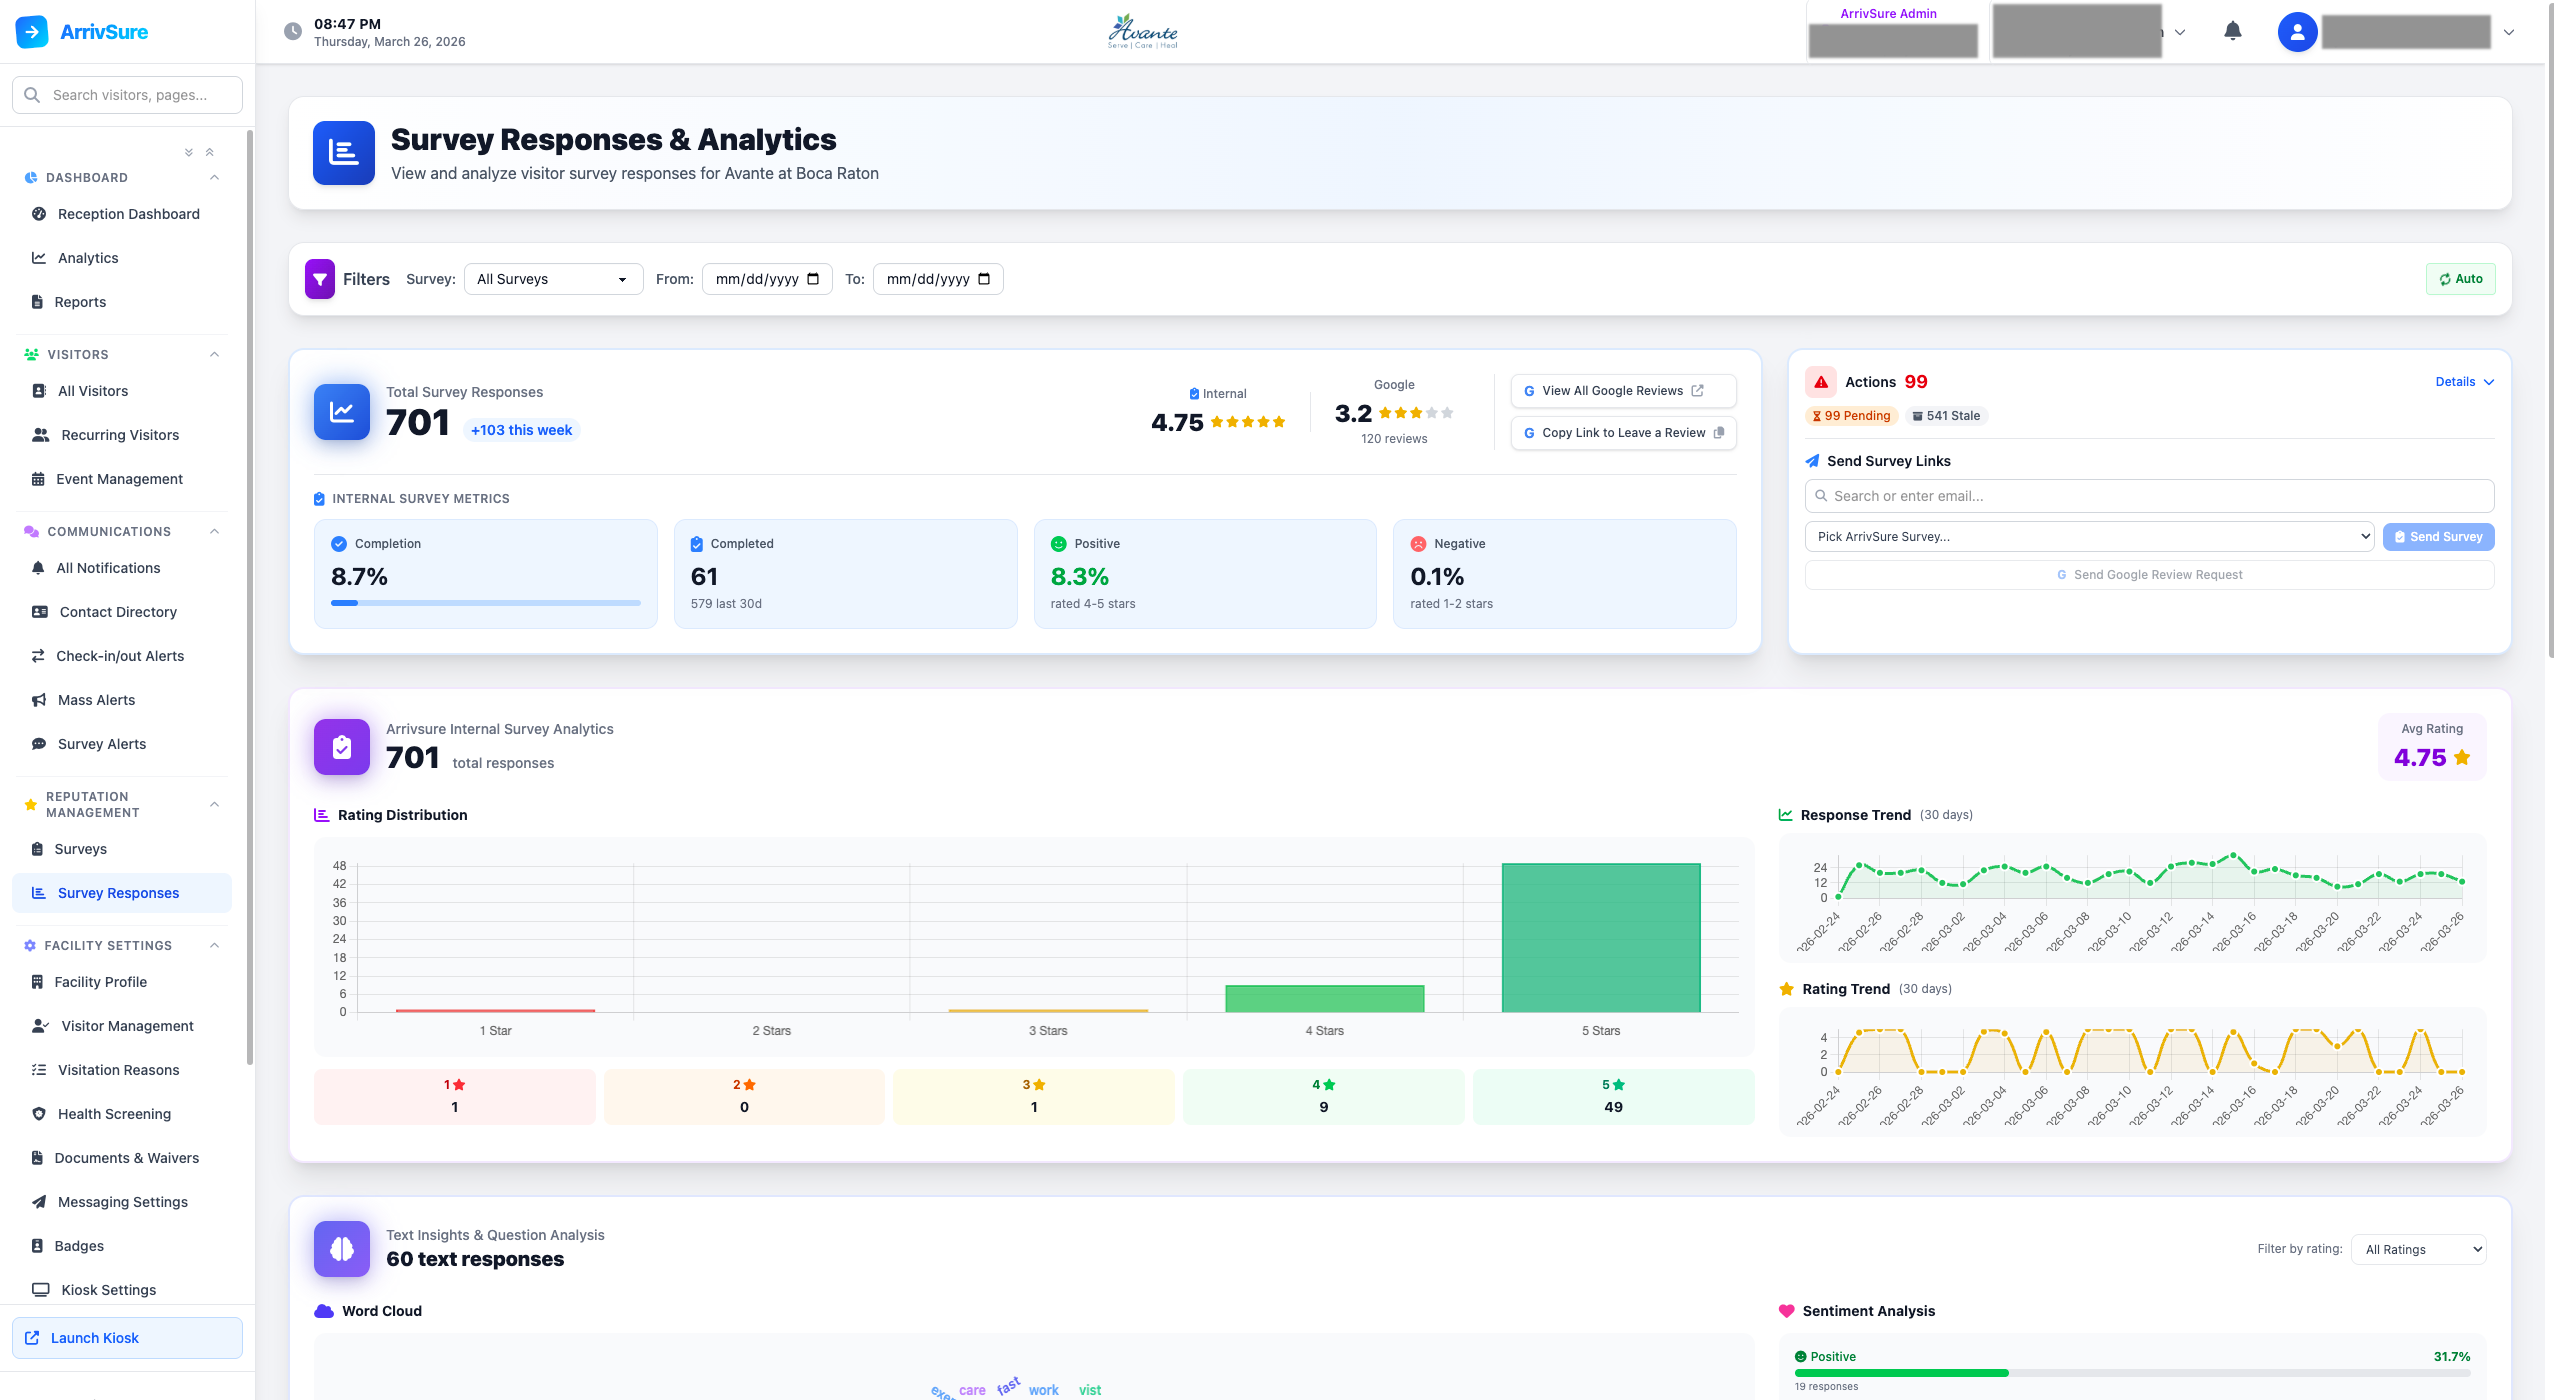
Task: Click Copy Link to Leave a Review
Action: point(1622,433)
